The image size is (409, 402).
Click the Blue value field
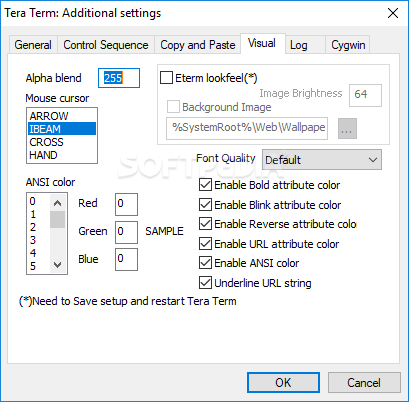point(126,259)
